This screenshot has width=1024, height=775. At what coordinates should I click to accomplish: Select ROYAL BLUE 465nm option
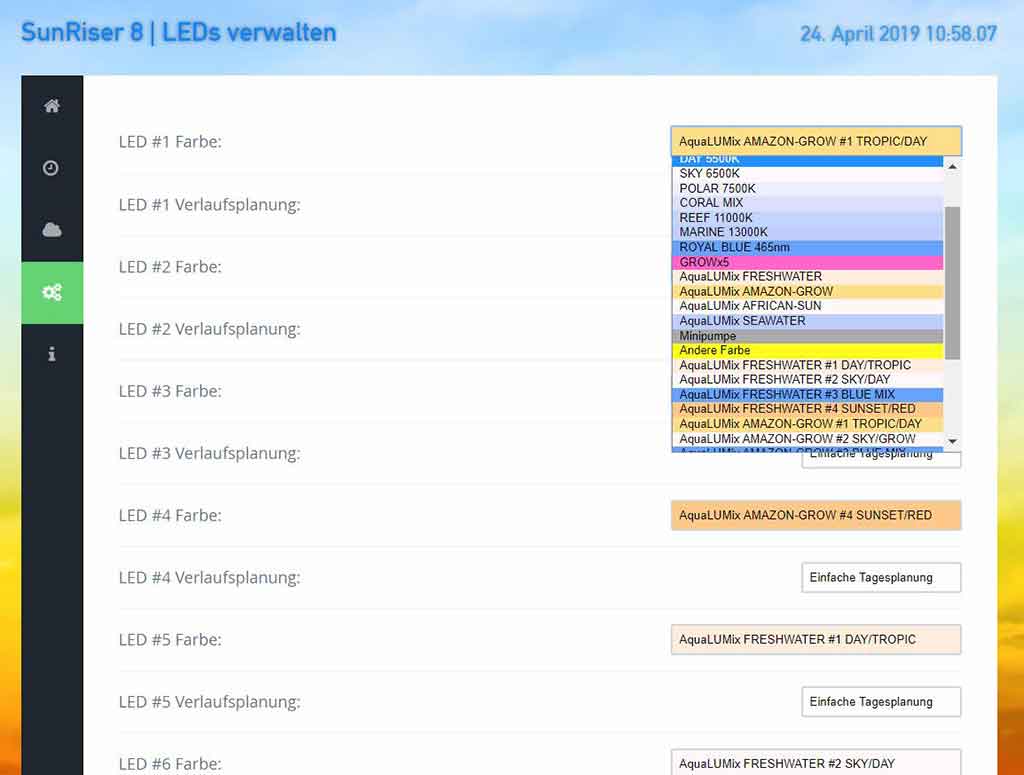[807, 247]
